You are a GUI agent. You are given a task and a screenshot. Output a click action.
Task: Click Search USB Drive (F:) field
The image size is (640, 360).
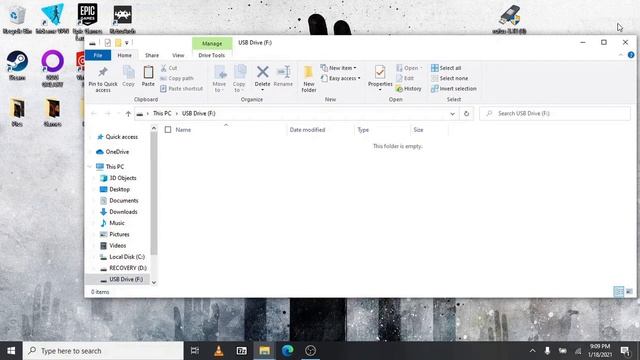click(x=555, y=113)
